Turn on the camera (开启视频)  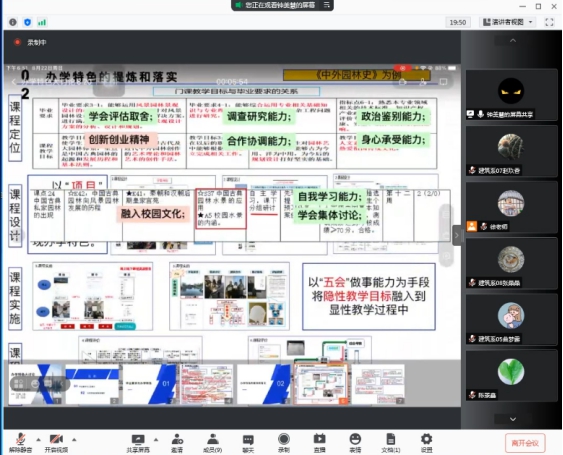click(56, 442)
